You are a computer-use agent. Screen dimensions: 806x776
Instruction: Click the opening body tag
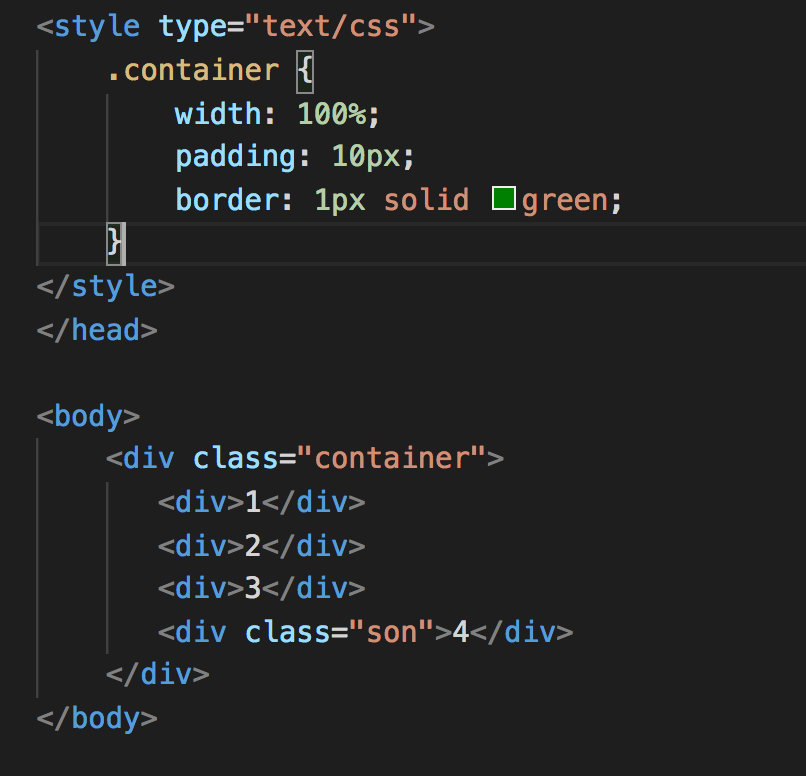coord(88,416)
